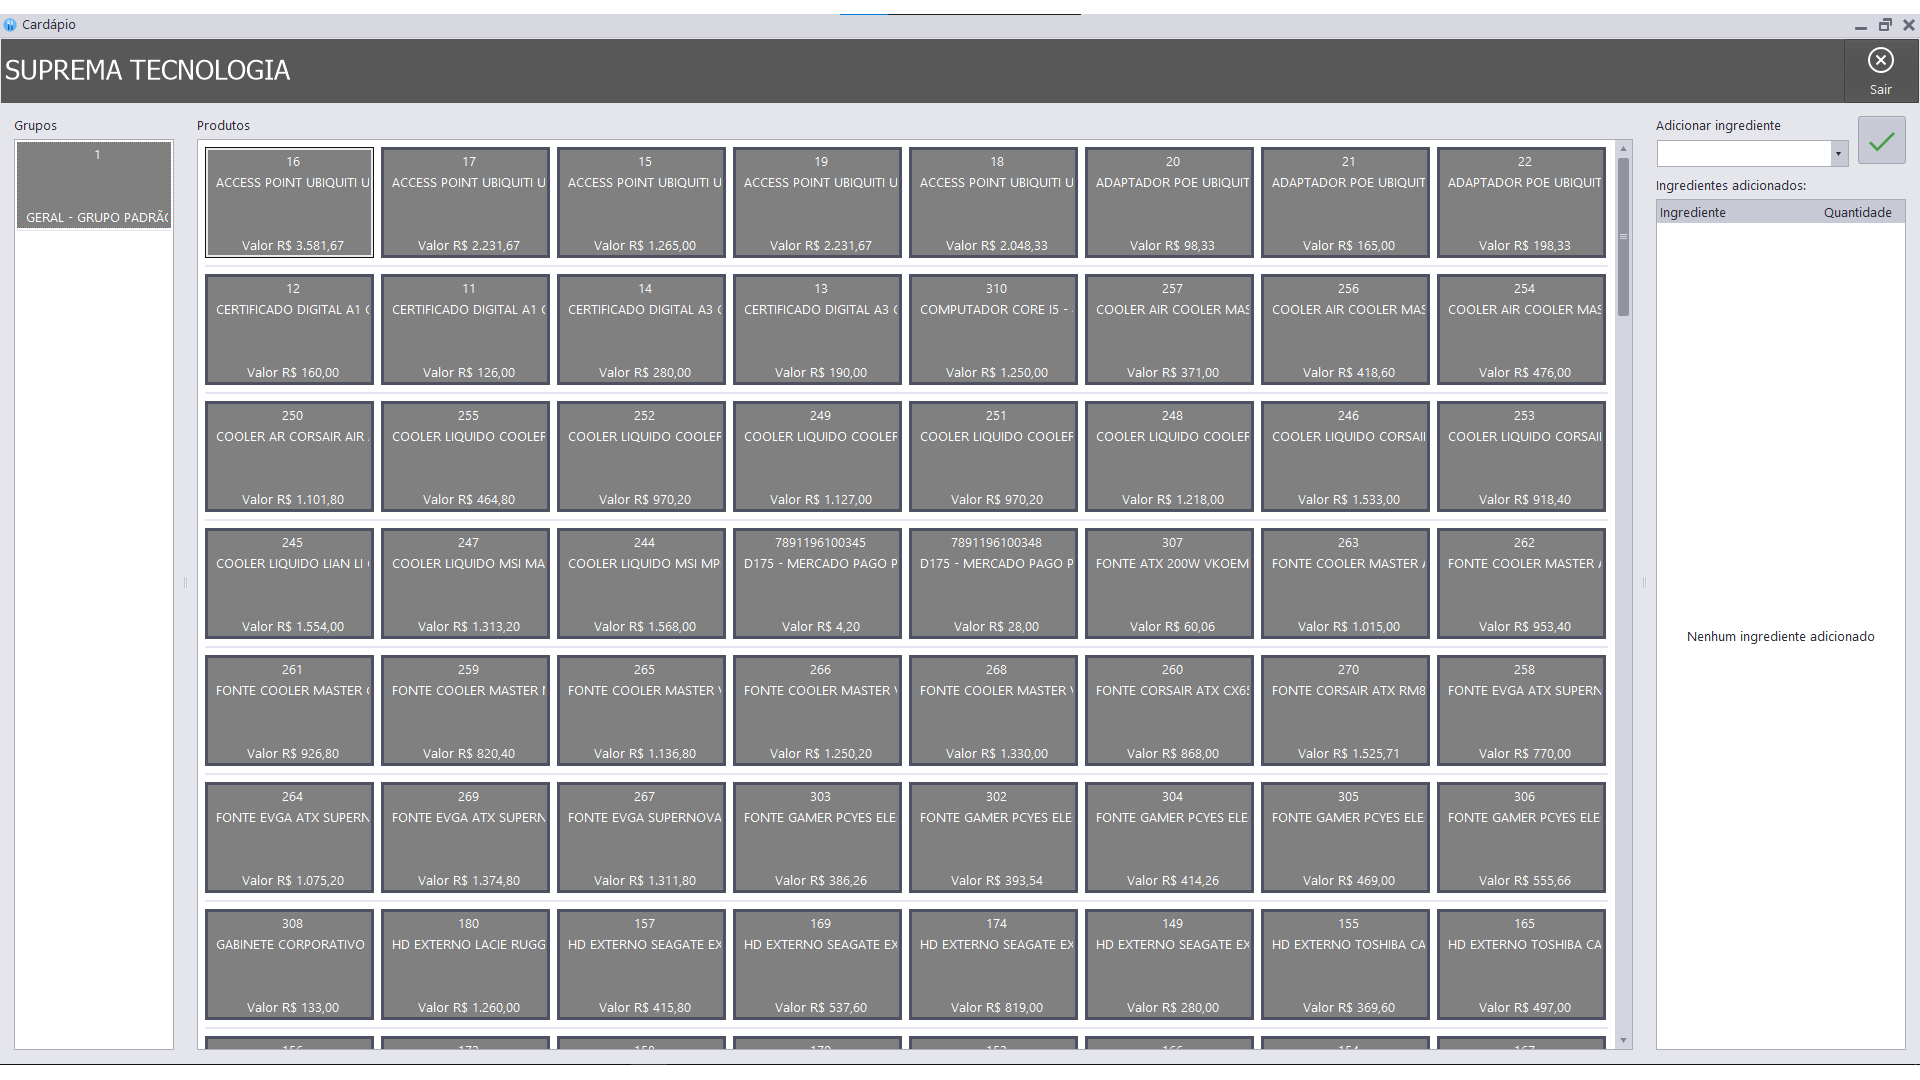Select product 244 Cooler Liquido MSI MP
Screen dimensions: 1920x1080
tap(641, 584)
